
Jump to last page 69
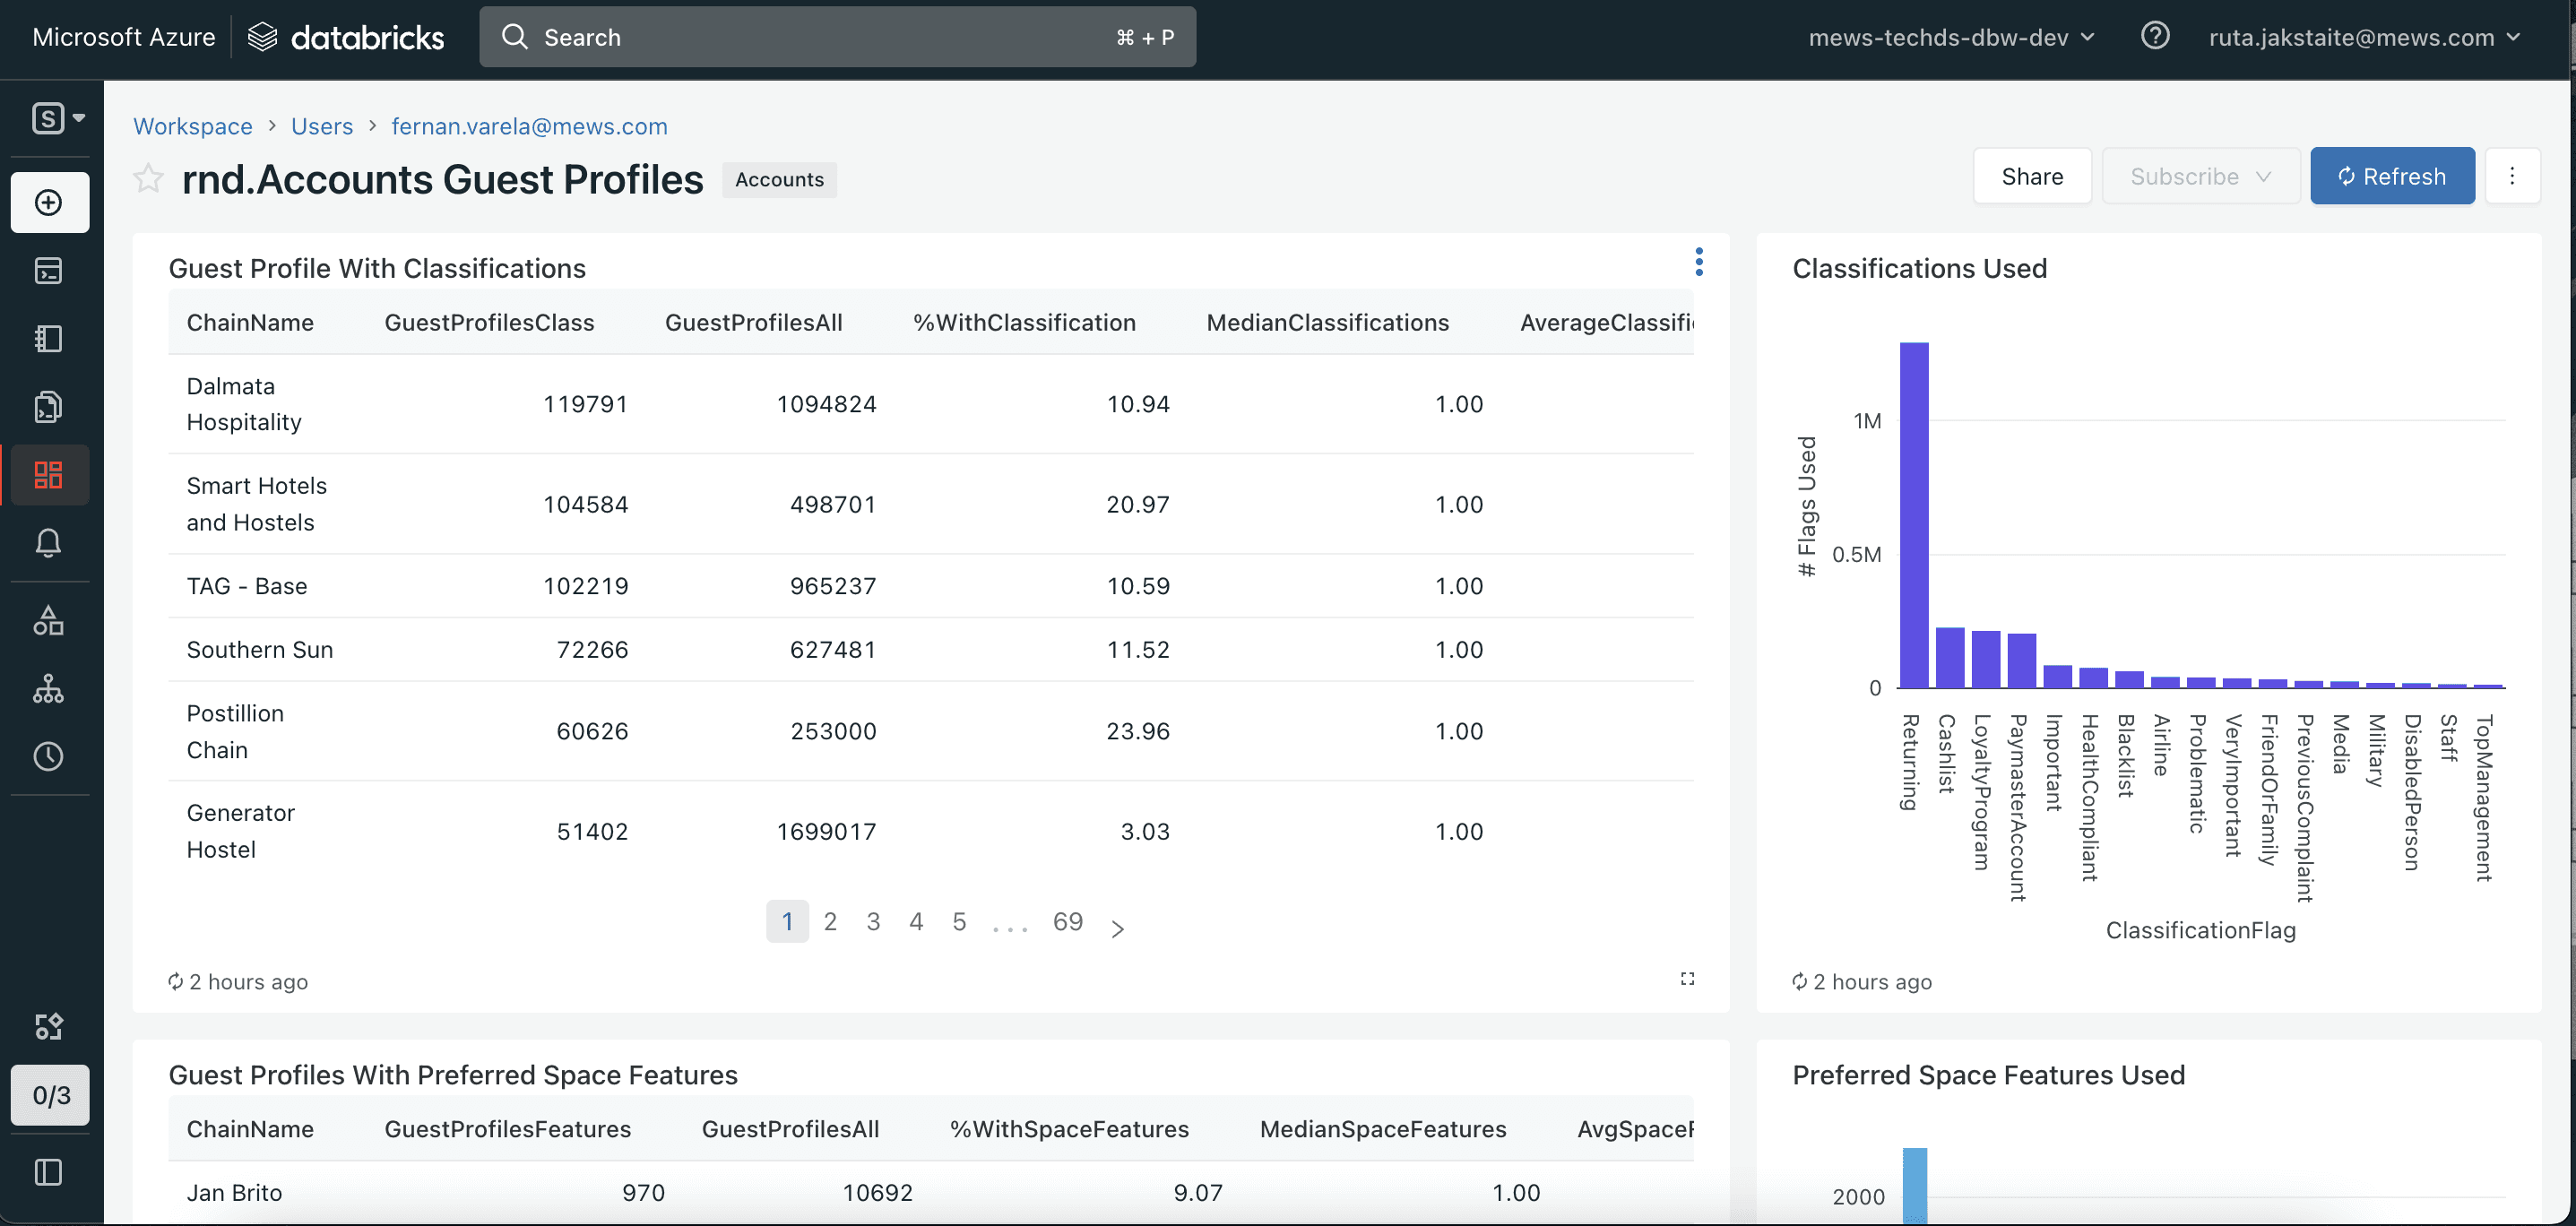(x=1068, y=921)
